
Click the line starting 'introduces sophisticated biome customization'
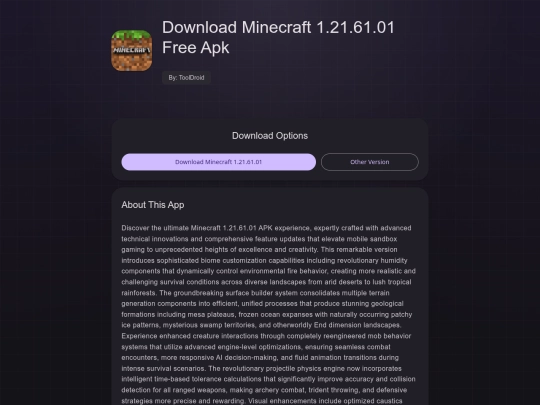(x=264, y=260)
